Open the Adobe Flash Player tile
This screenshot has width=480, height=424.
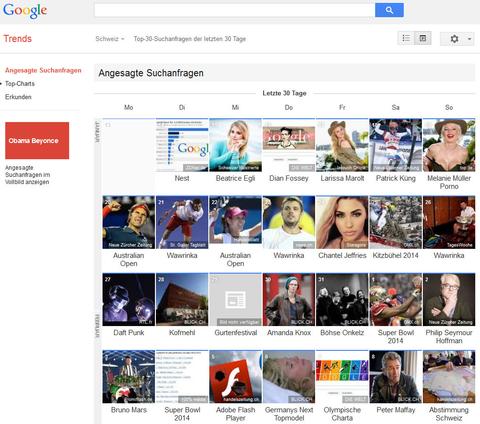coord(235,376)
